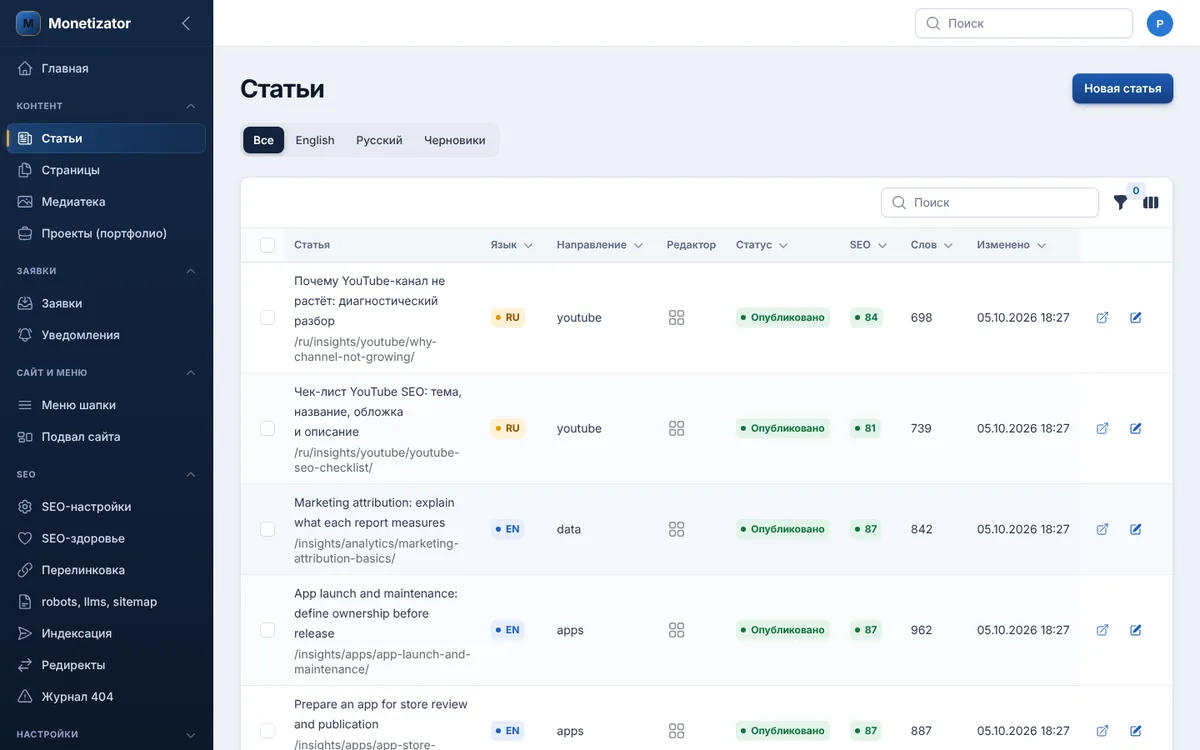The width and height of the screenshot is (1200, 750).
Task: Open SEO-здоровье
Action: click(106, 538)
